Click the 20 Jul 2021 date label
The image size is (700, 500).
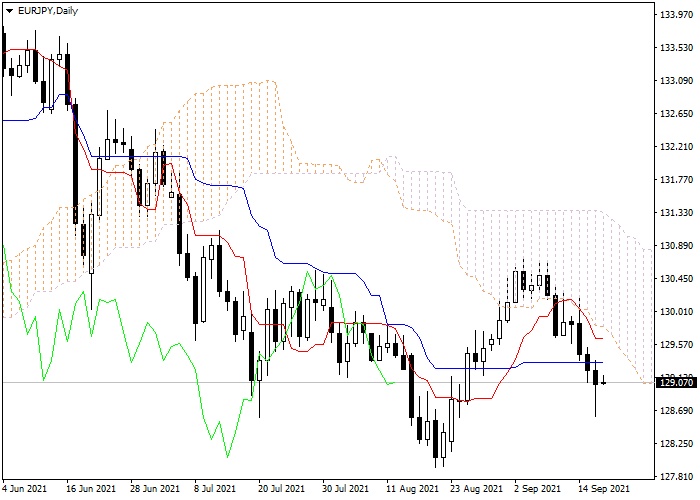click(280, 489)
